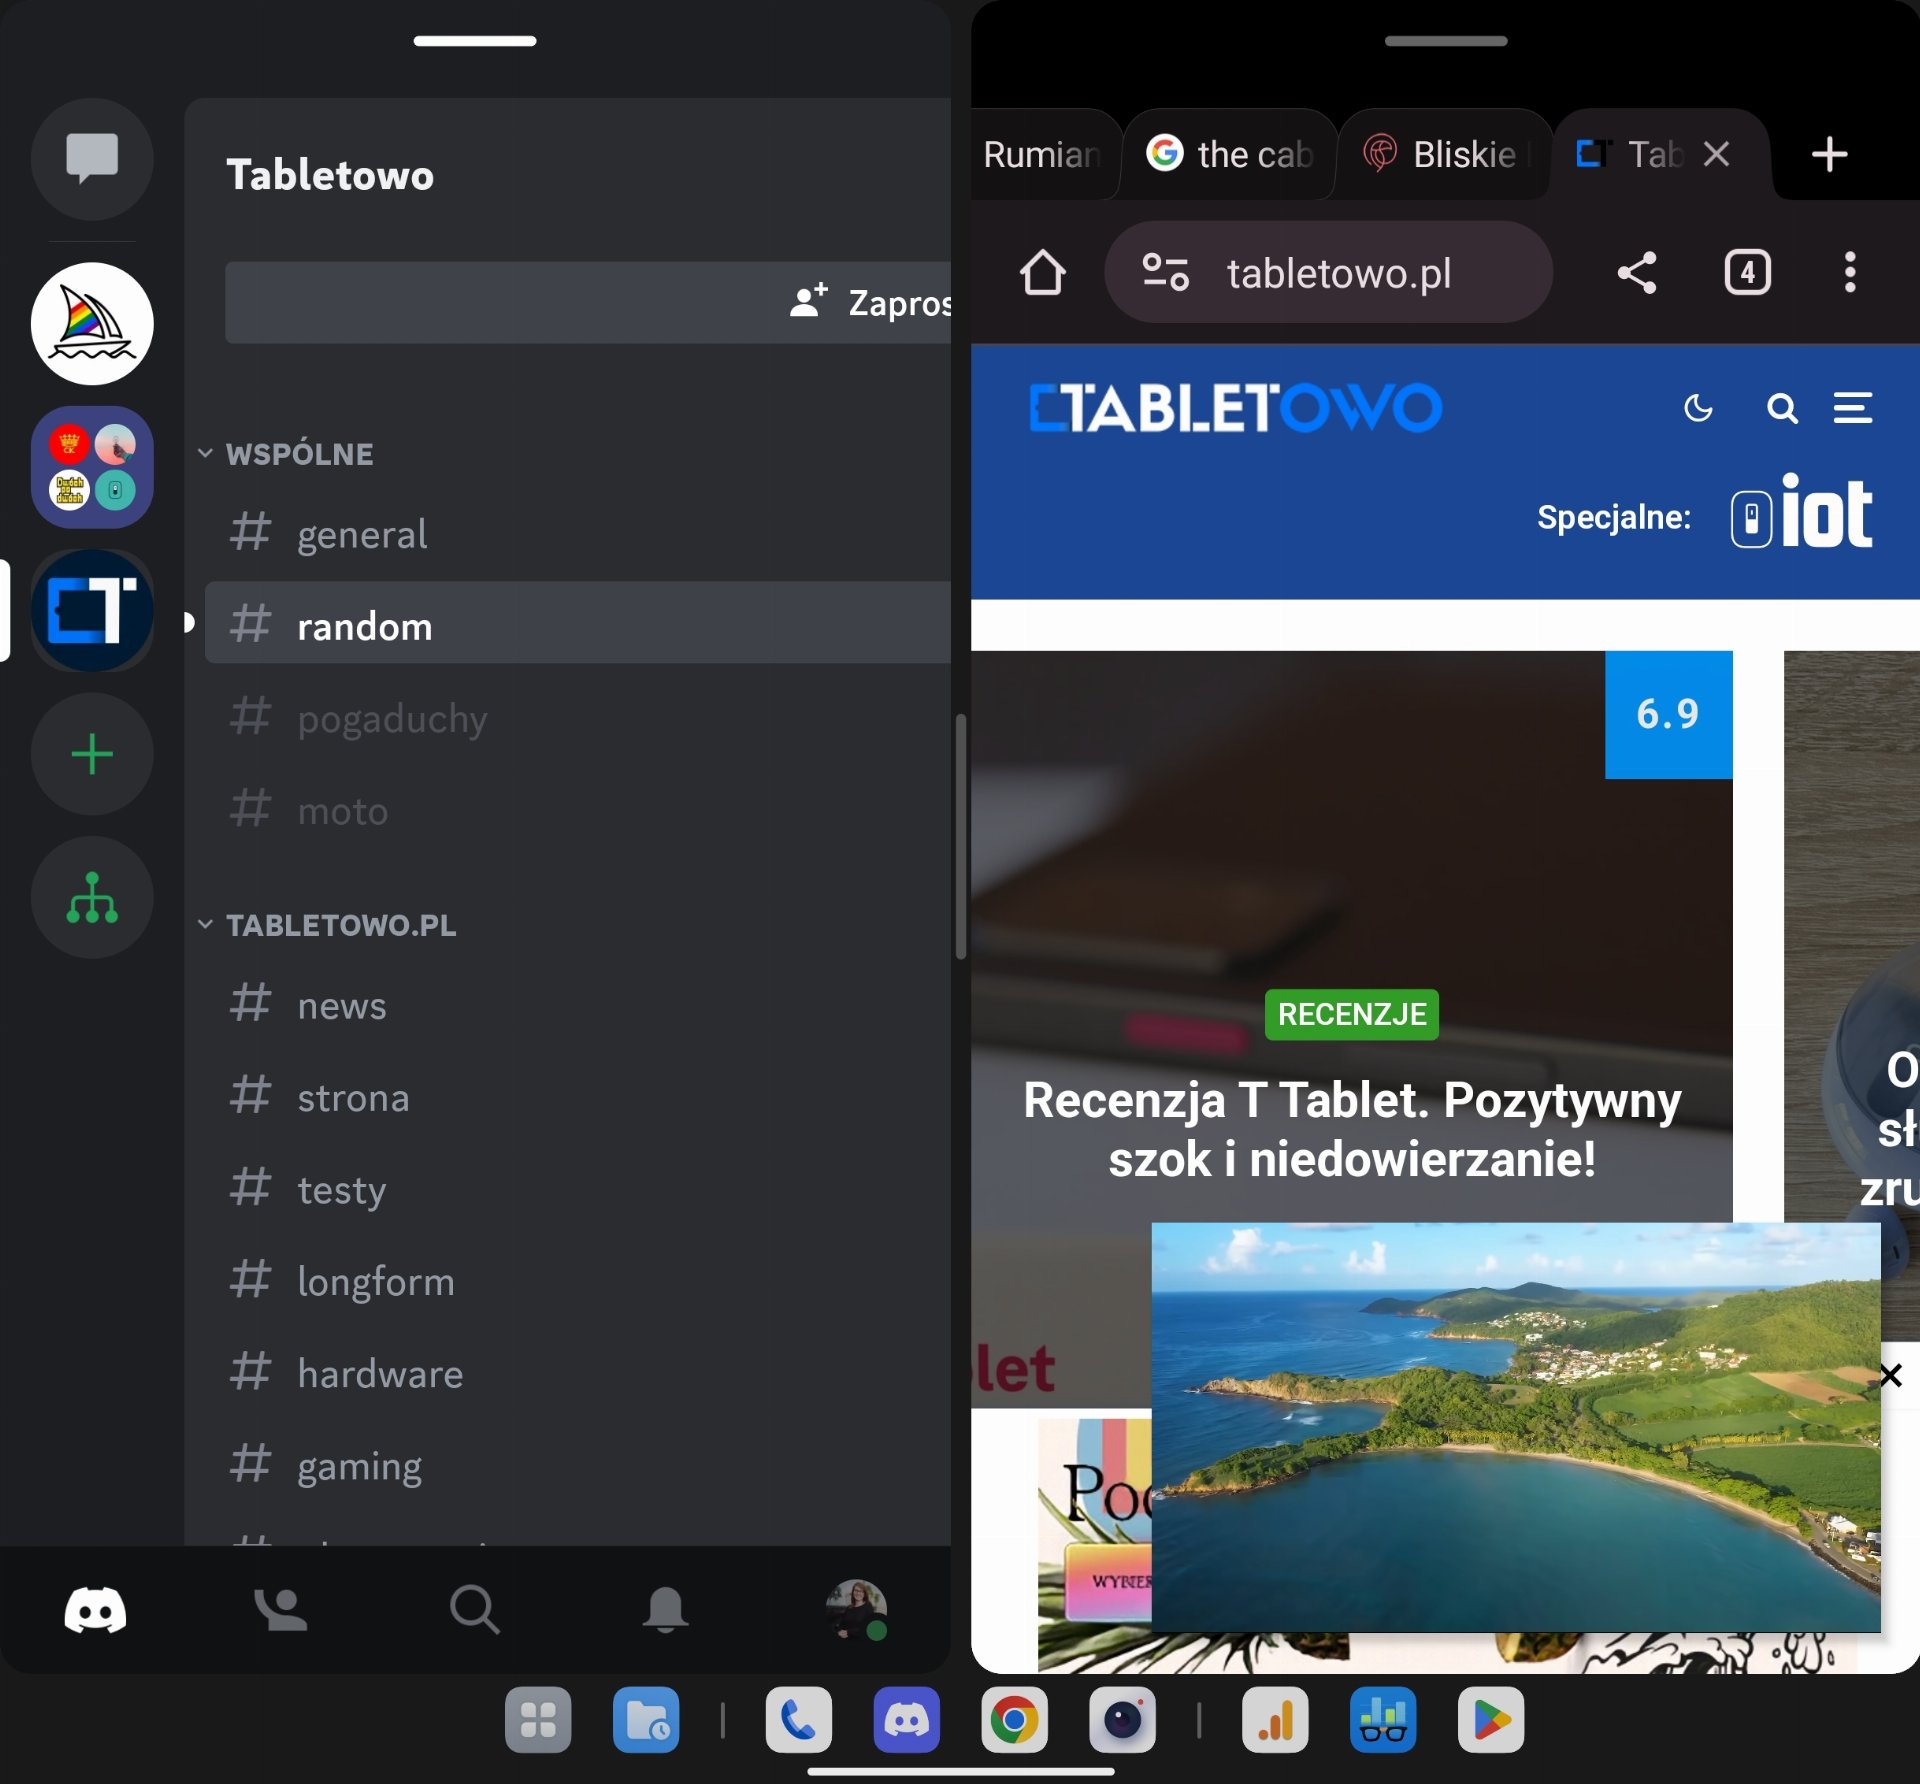Open the general channel
Image resolution: width=1920 pixels, height=1784 pixels.
point(578,534)
